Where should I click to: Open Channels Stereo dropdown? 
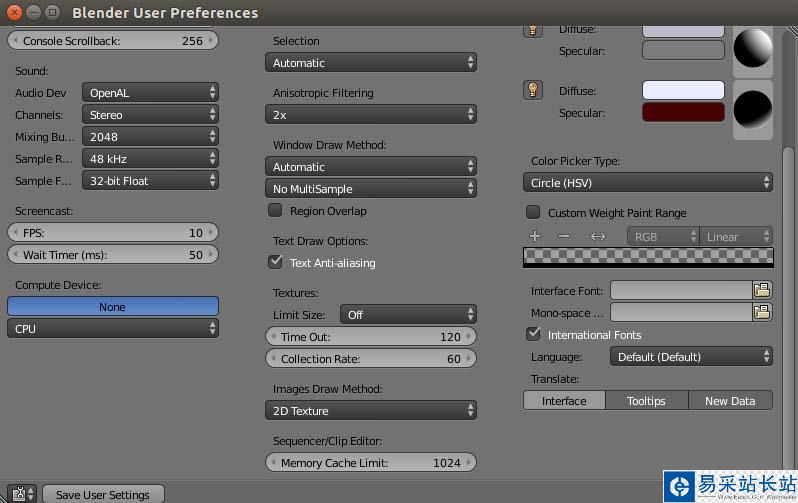click(150, 115)
